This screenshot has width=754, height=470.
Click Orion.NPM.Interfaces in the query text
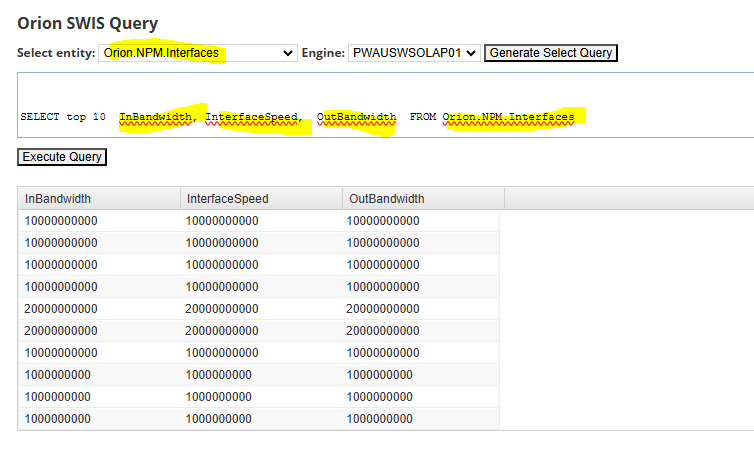point(508,117)
